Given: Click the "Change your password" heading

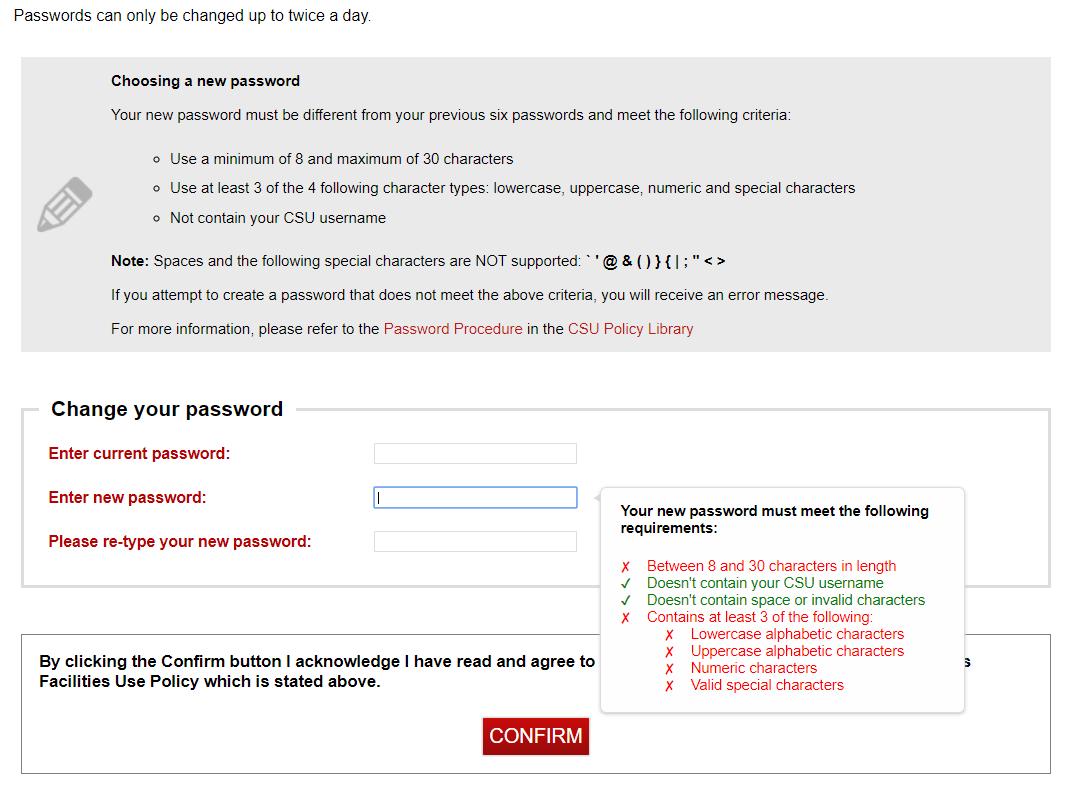Looking at the screenshot, I should (167, 409).
